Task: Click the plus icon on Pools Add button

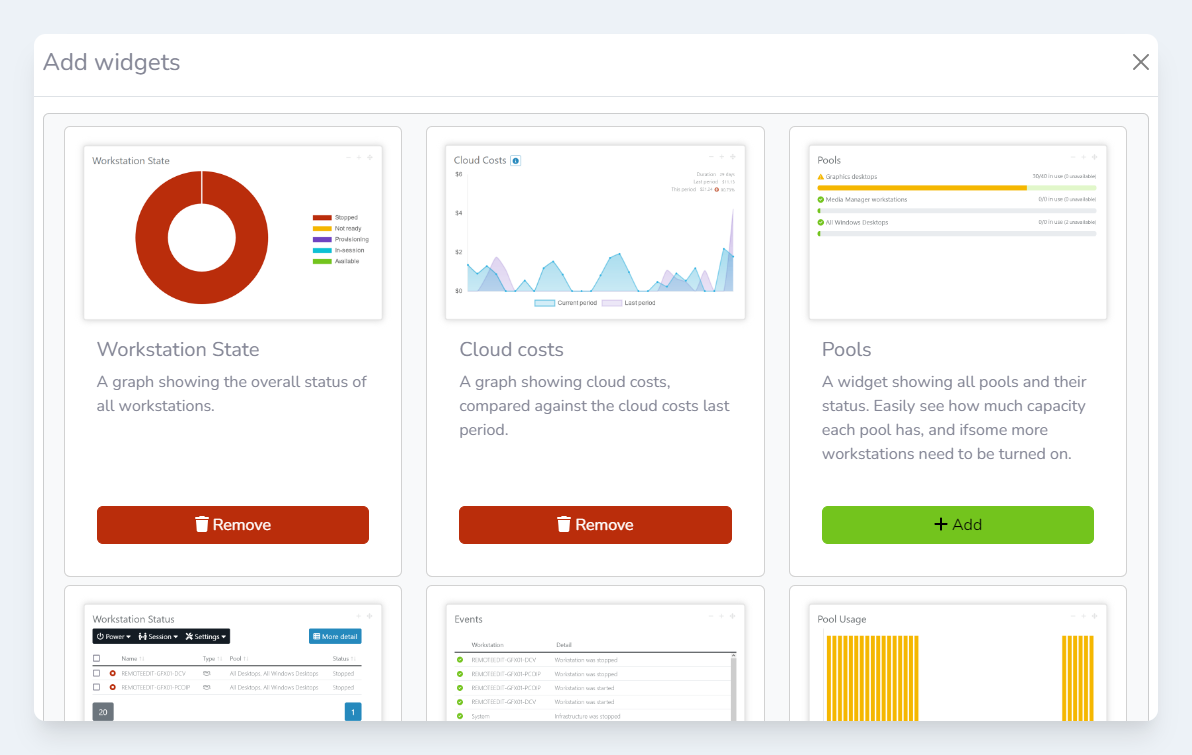Action: tap(940, 525)
